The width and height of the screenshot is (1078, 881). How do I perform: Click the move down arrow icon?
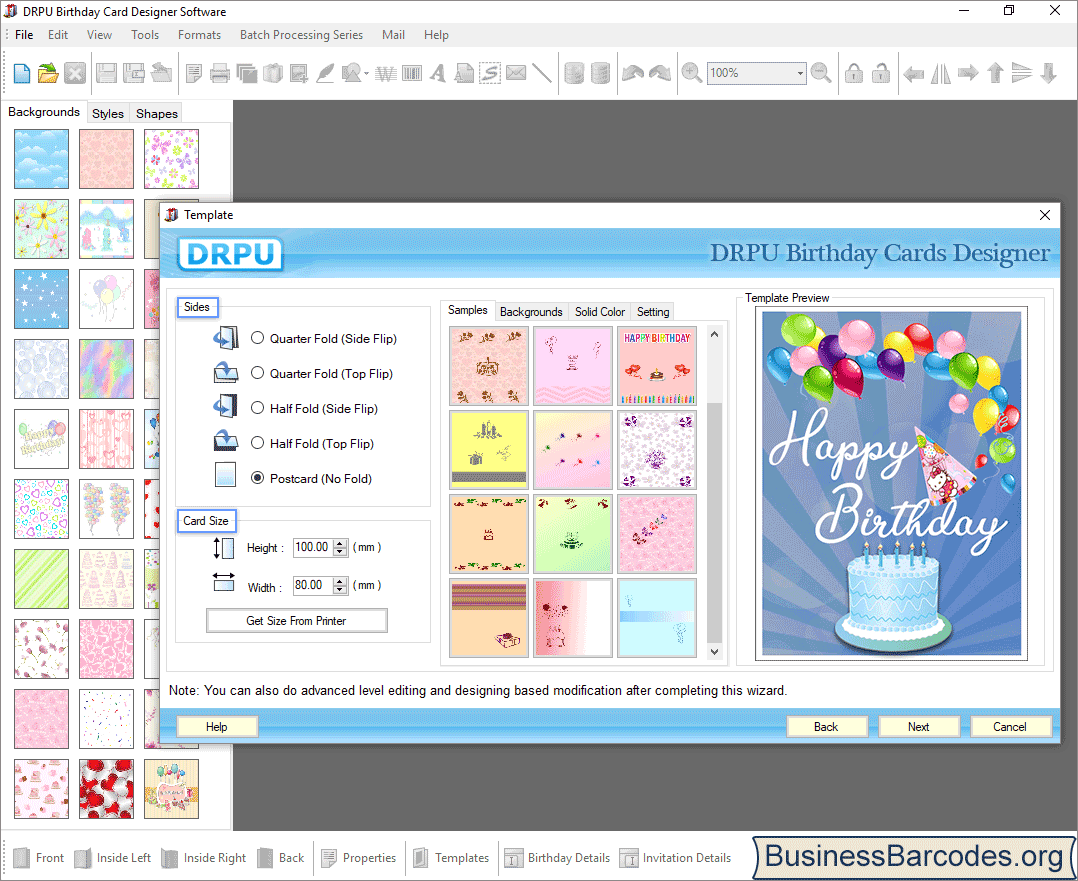pos(1048,73)
